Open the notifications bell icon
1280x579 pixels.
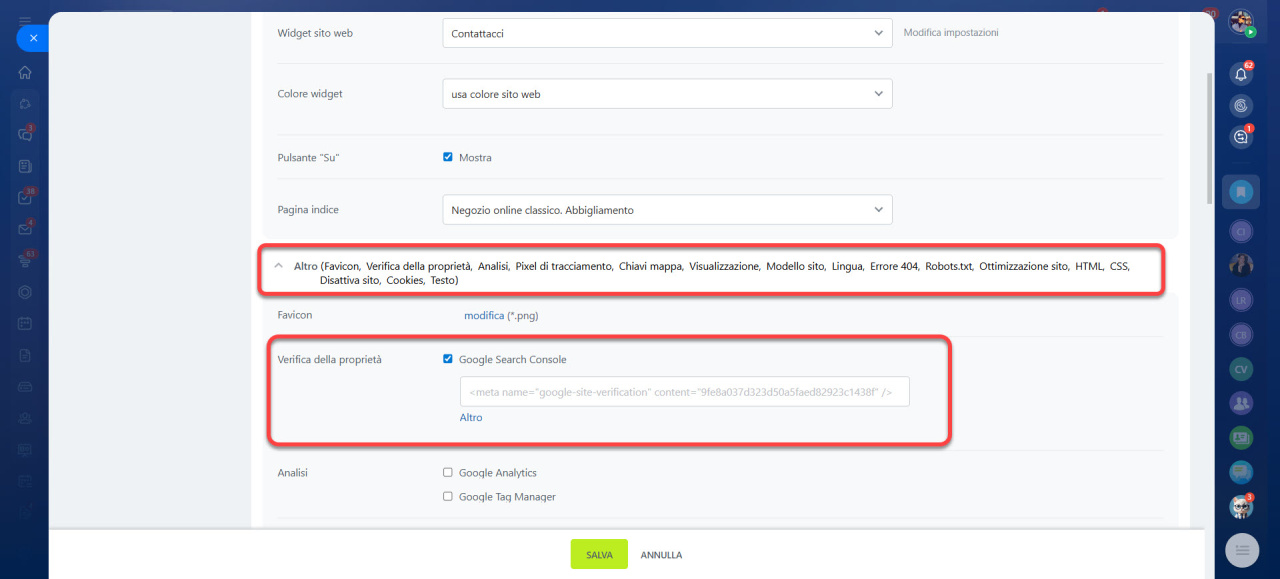pos(1241,74)
